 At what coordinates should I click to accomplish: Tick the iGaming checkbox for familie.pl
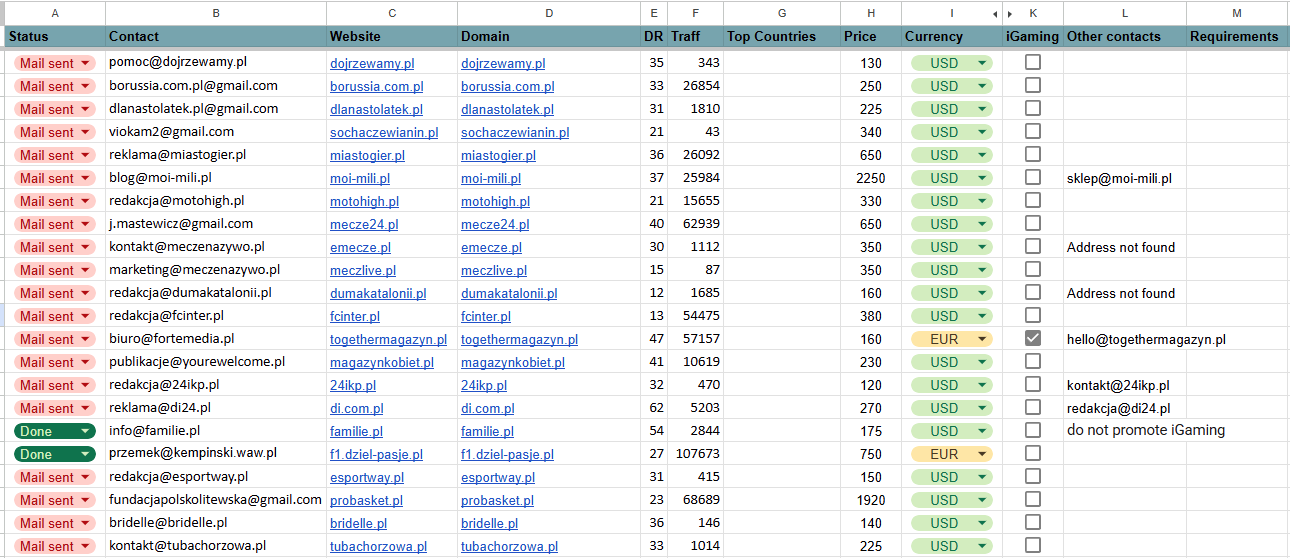(1033, 430)
